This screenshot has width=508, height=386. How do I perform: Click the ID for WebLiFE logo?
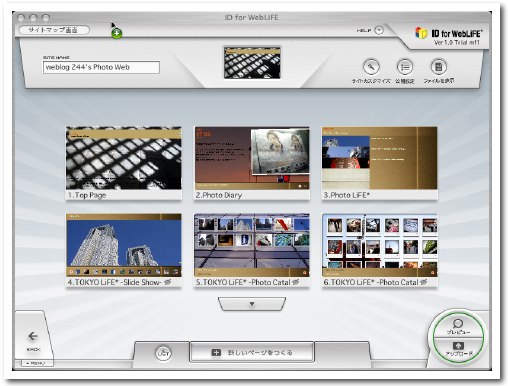pyautogui.click(x=448, y=36)
